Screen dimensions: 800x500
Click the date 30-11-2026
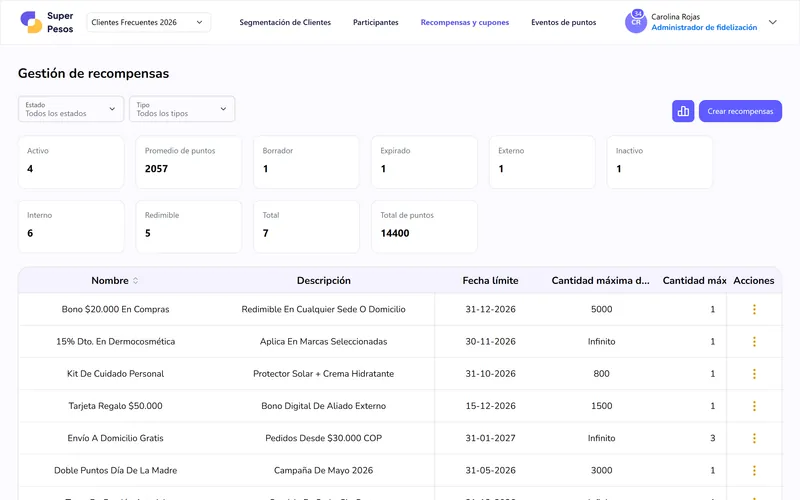tap(490, 341)
